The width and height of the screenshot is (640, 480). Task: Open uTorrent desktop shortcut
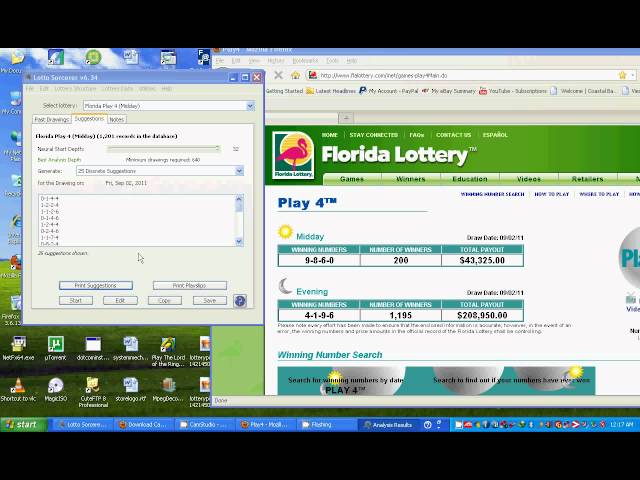(x=56, y=349)
